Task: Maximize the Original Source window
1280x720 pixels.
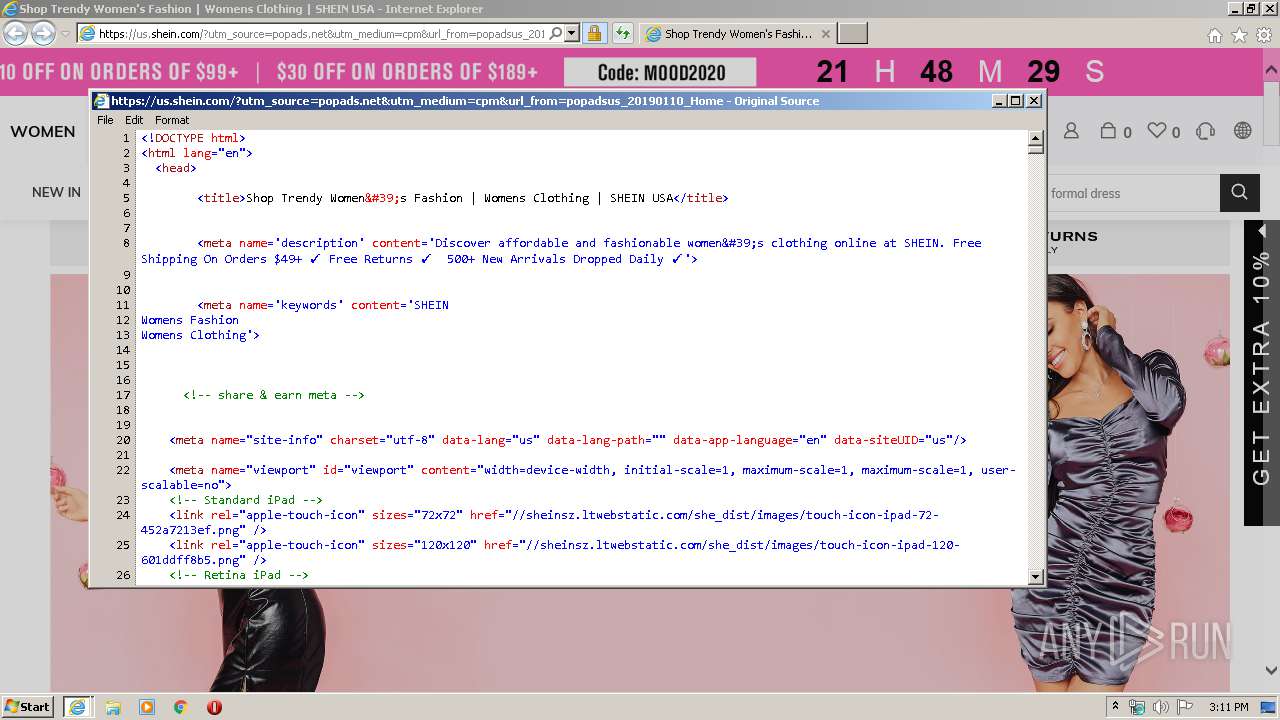Action: point(1016,101)
